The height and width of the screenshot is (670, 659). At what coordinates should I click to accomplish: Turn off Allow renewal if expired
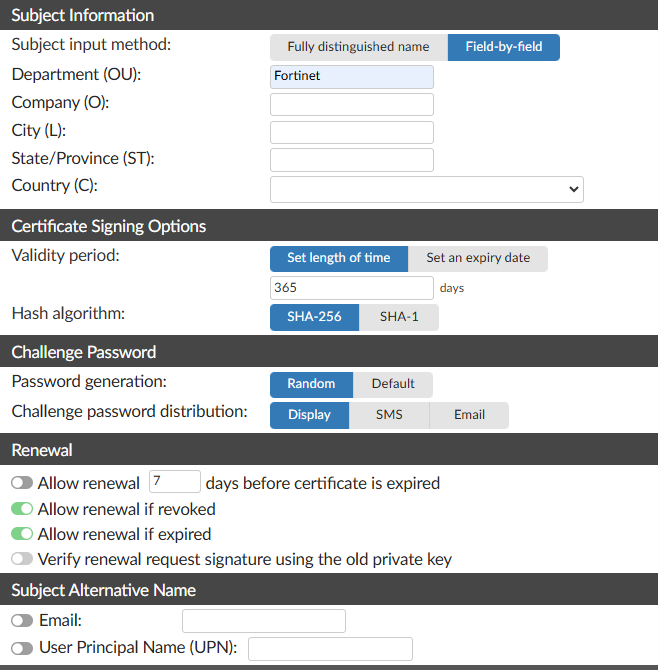pos(22,534)
